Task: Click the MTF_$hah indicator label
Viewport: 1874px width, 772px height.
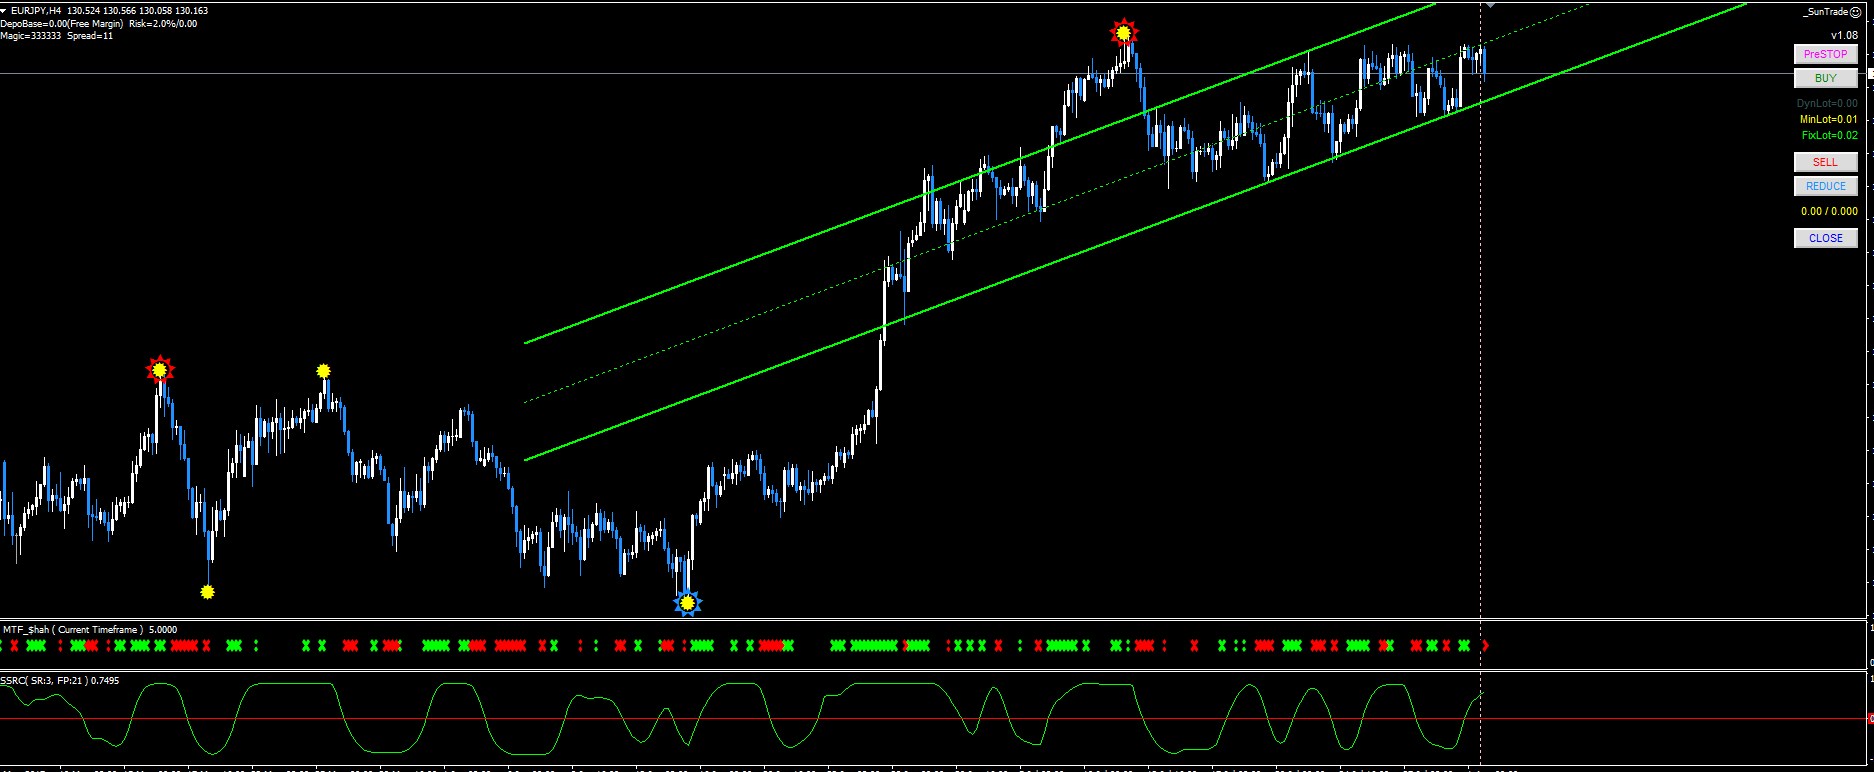Action: 90,629
